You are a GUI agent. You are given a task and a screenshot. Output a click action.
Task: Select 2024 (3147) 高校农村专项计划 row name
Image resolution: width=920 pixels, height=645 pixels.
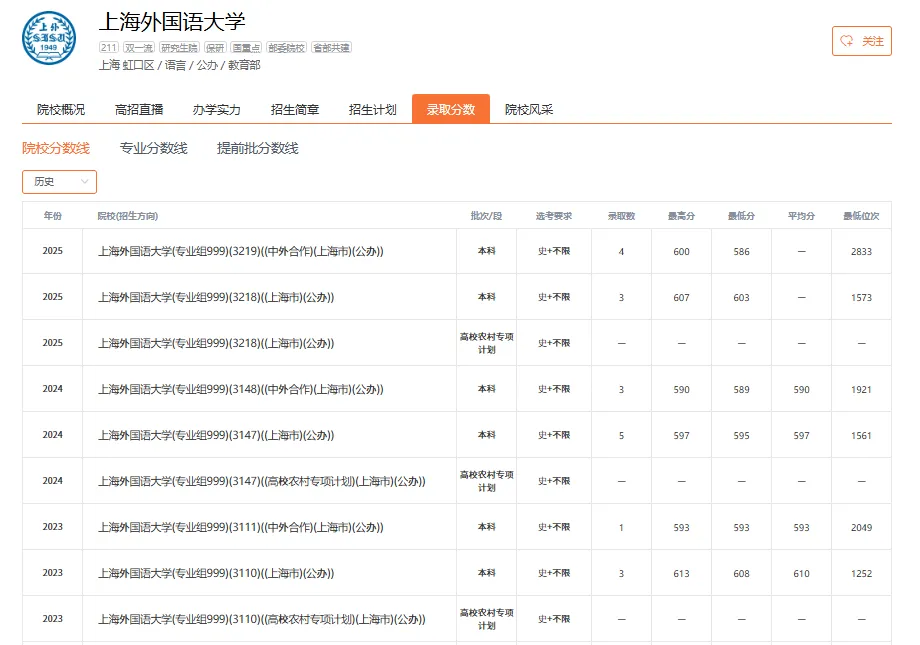[262, 481]
